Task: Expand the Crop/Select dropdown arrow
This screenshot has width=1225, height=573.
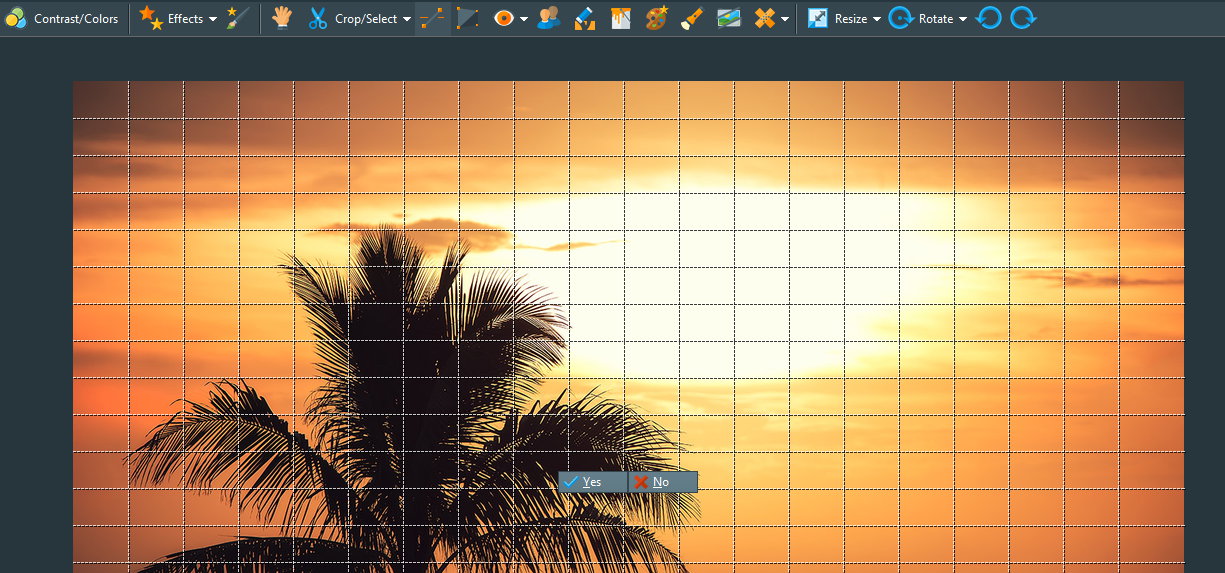Action: [x=407, y=19]
